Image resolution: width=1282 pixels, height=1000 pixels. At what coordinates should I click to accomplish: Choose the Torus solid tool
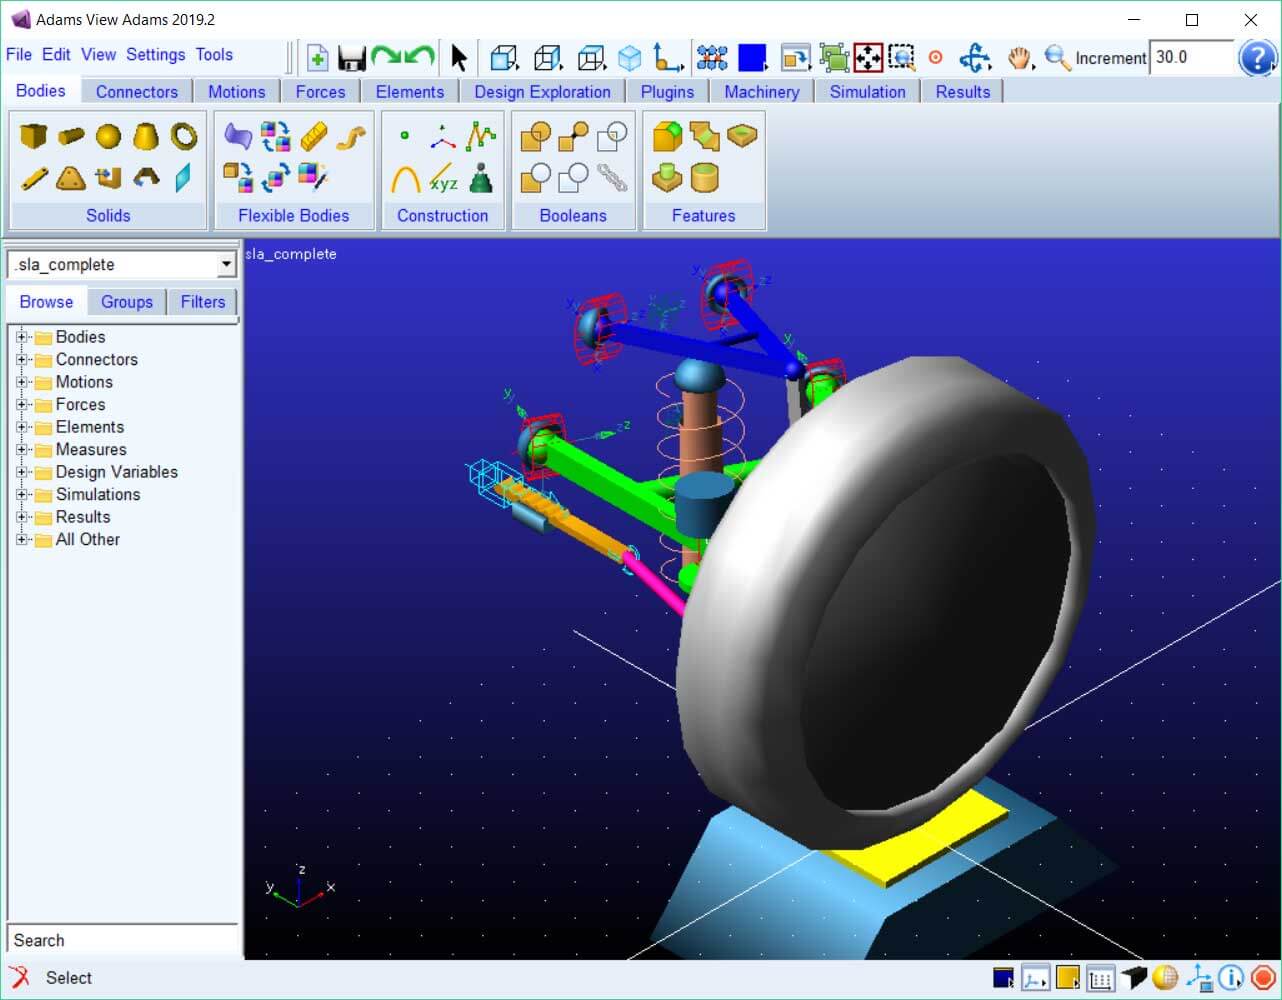pos(184,136)
